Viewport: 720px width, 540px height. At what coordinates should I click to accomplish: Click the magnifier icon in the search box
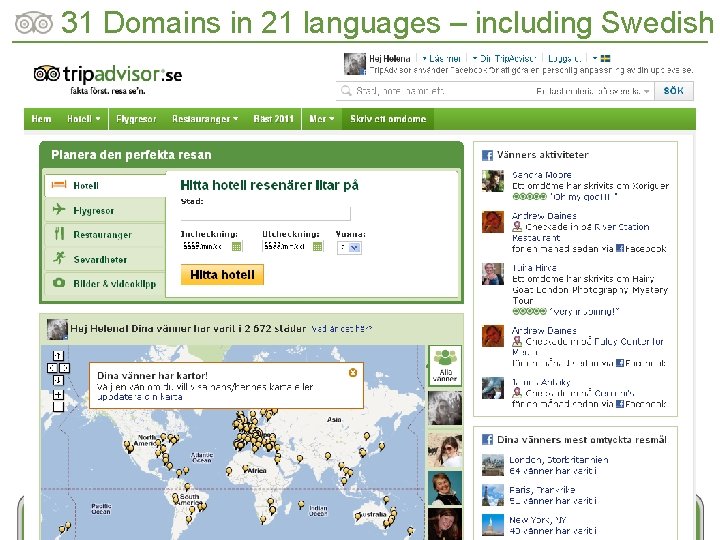pyautogui.click(x=346, y=91)
